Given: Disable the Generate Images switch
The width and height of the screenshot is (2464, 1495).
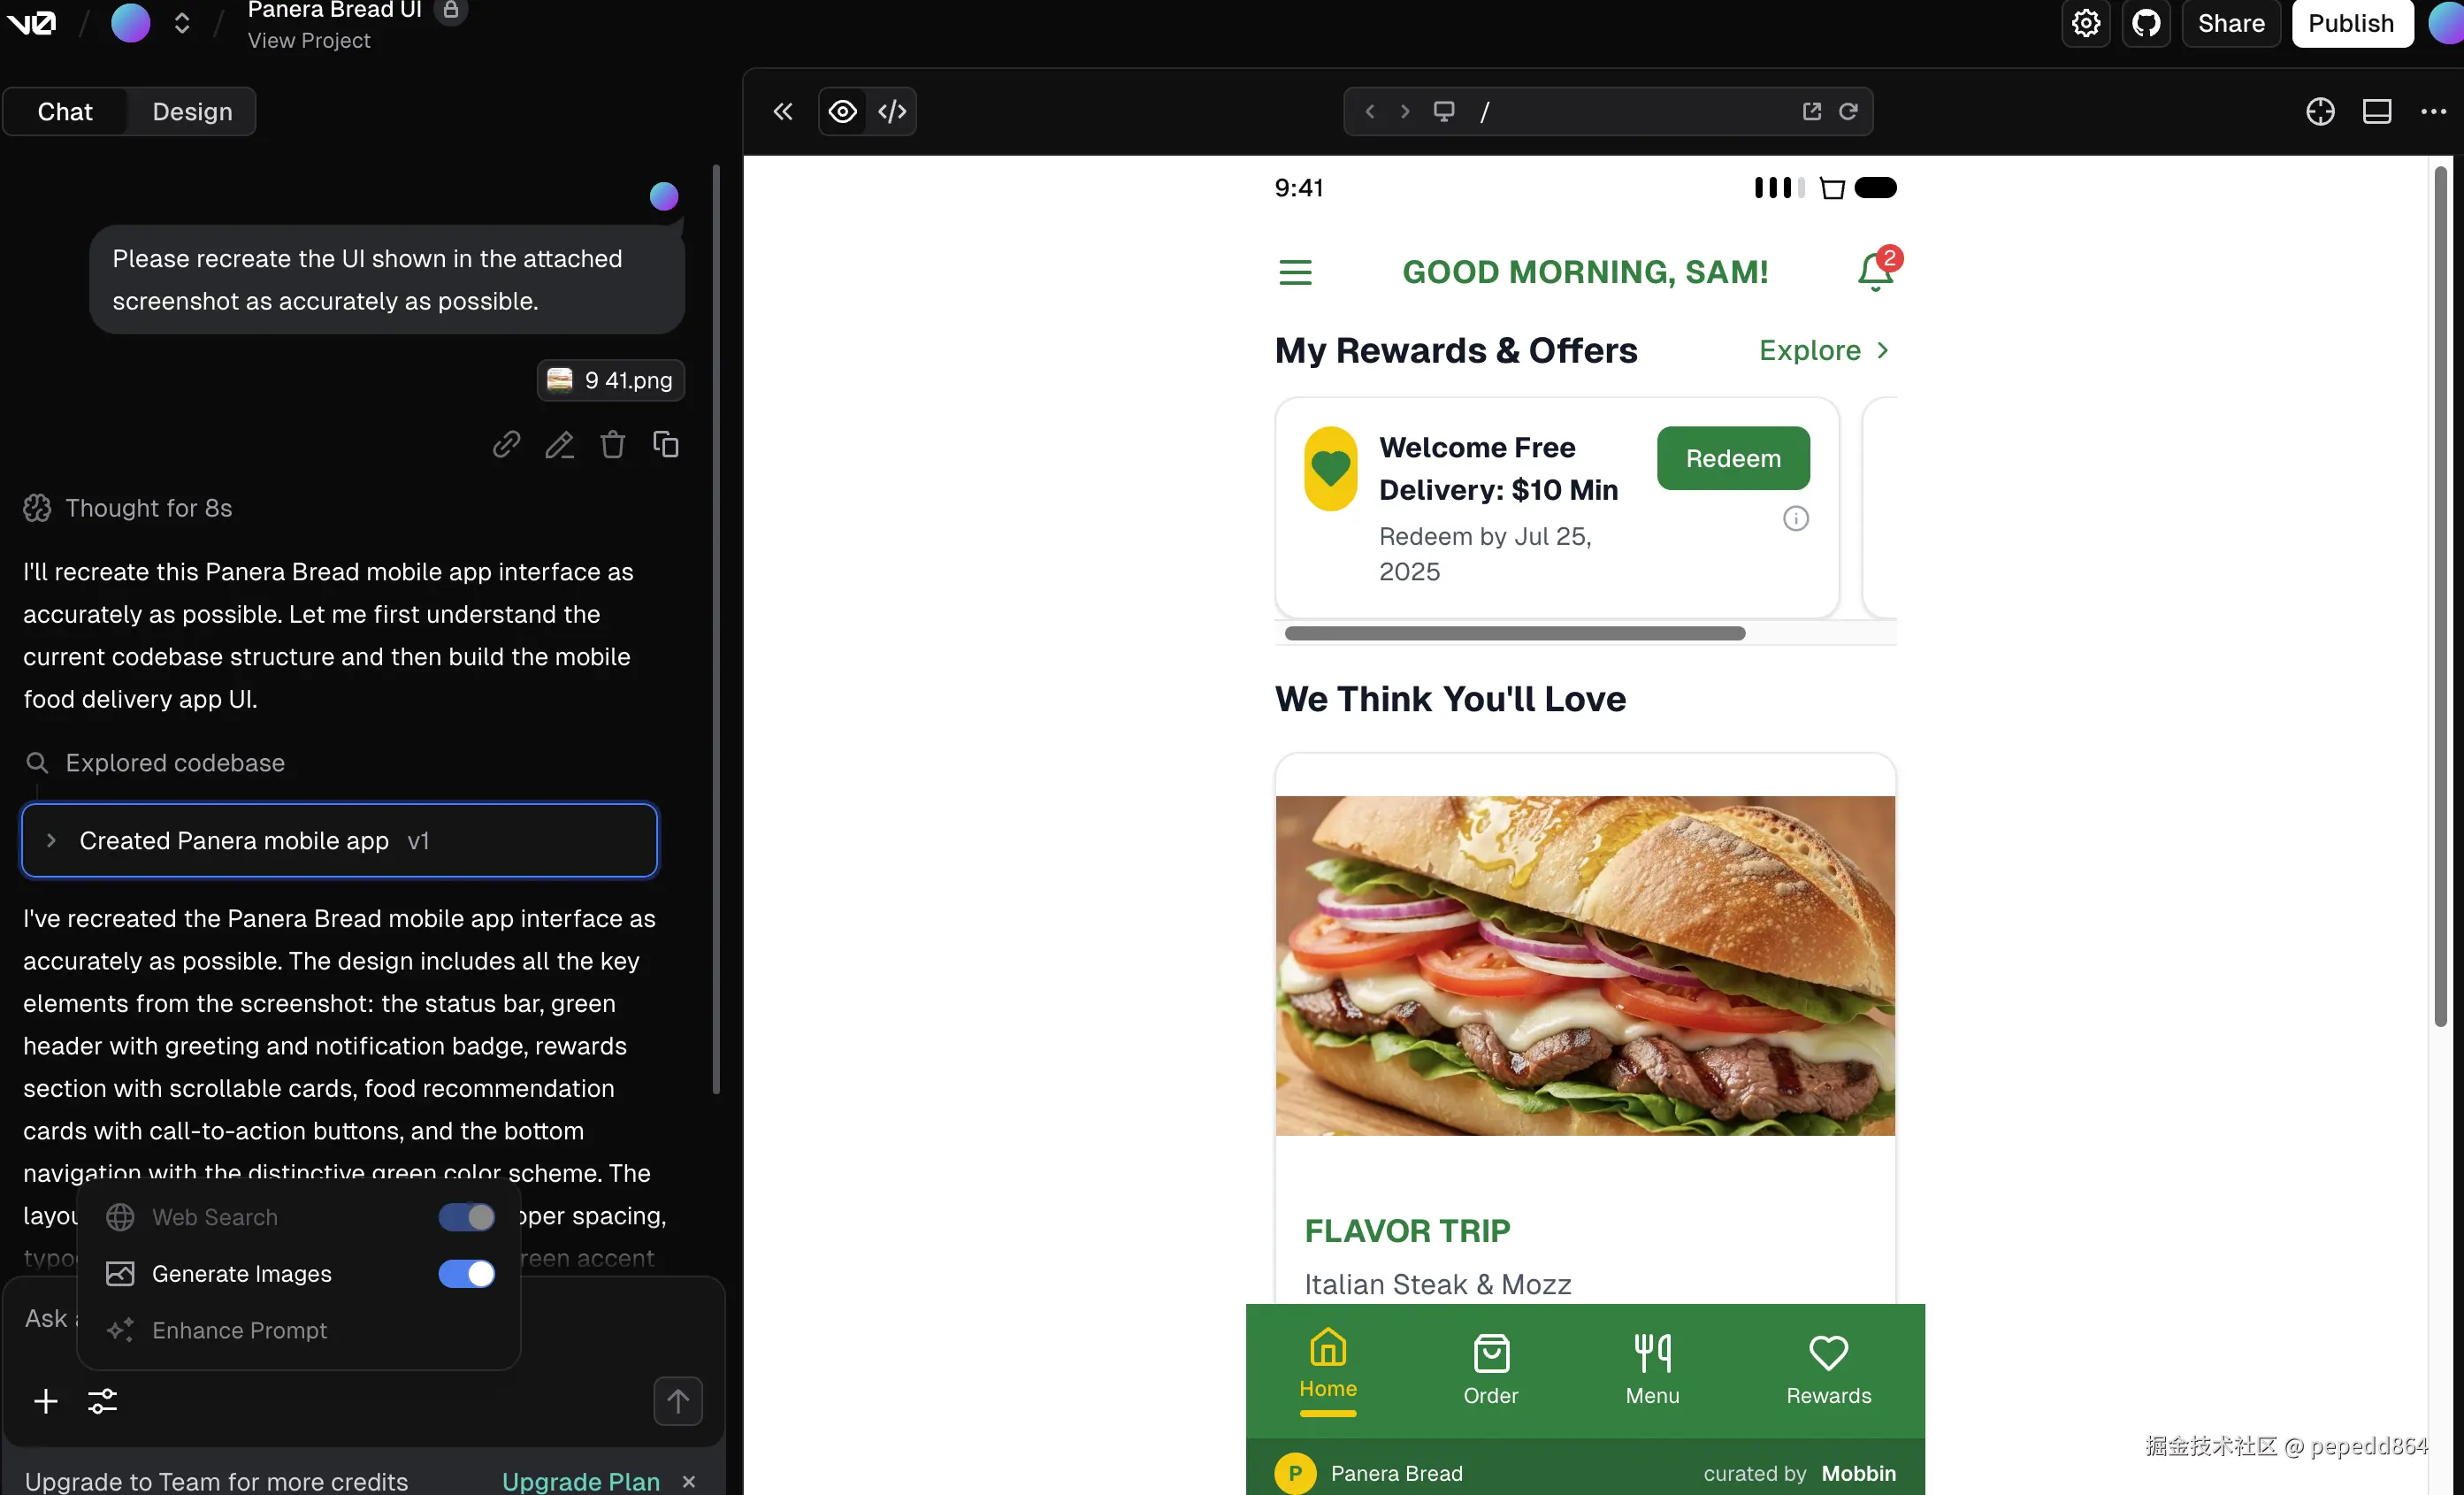Looking at the screenshot, I should (466, 1274).
